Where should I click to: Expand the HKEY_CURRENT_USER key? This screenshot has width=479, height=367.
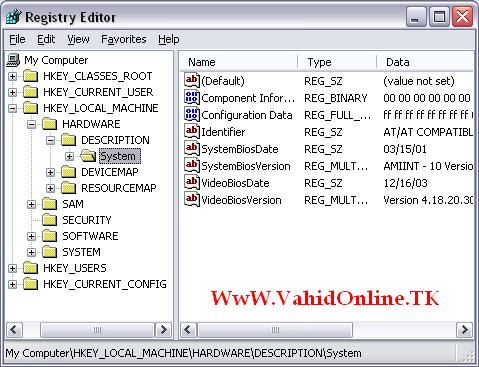12,92
